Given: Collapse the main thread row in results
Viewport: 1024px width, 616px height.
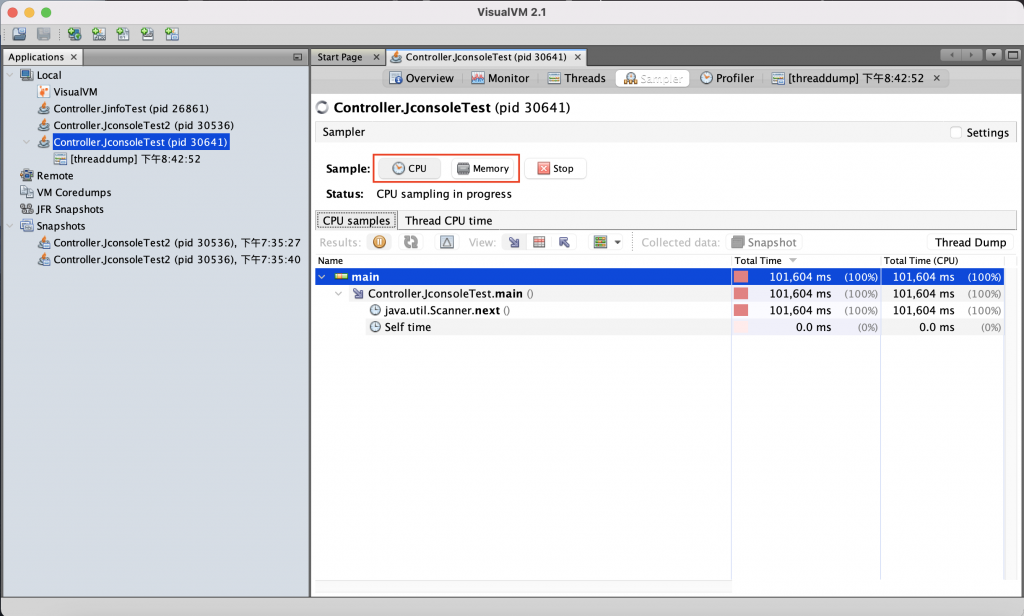Looking at the screenshot, I should (322, 277).
